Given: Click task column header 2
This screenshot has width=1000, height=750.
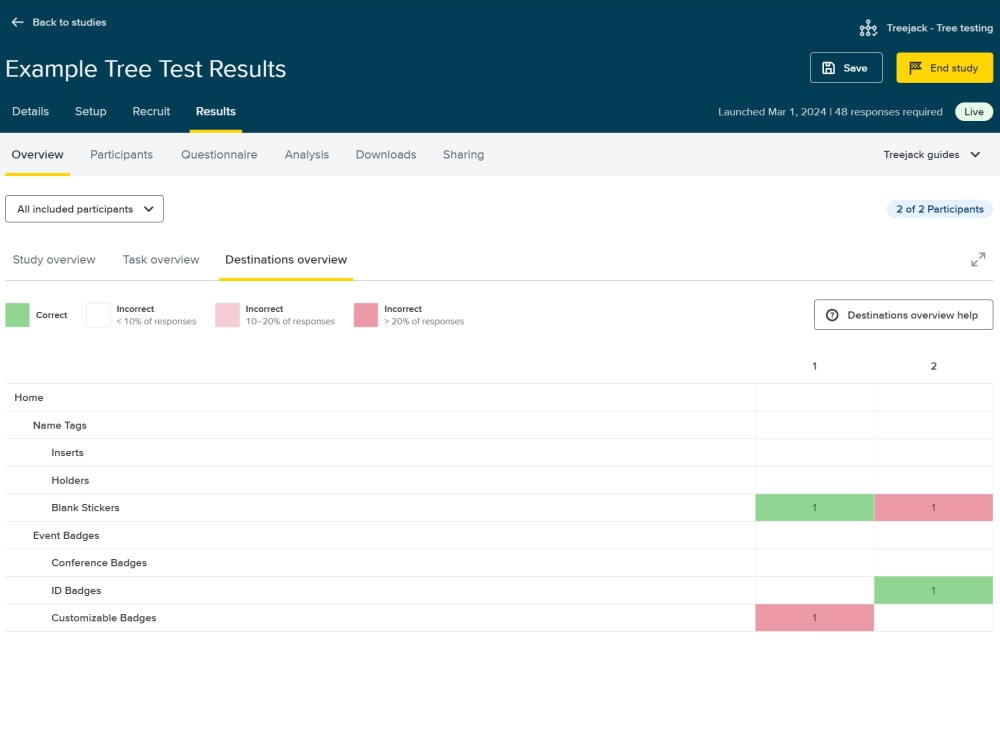Looking at the screenshot, I should click(933, 366).
